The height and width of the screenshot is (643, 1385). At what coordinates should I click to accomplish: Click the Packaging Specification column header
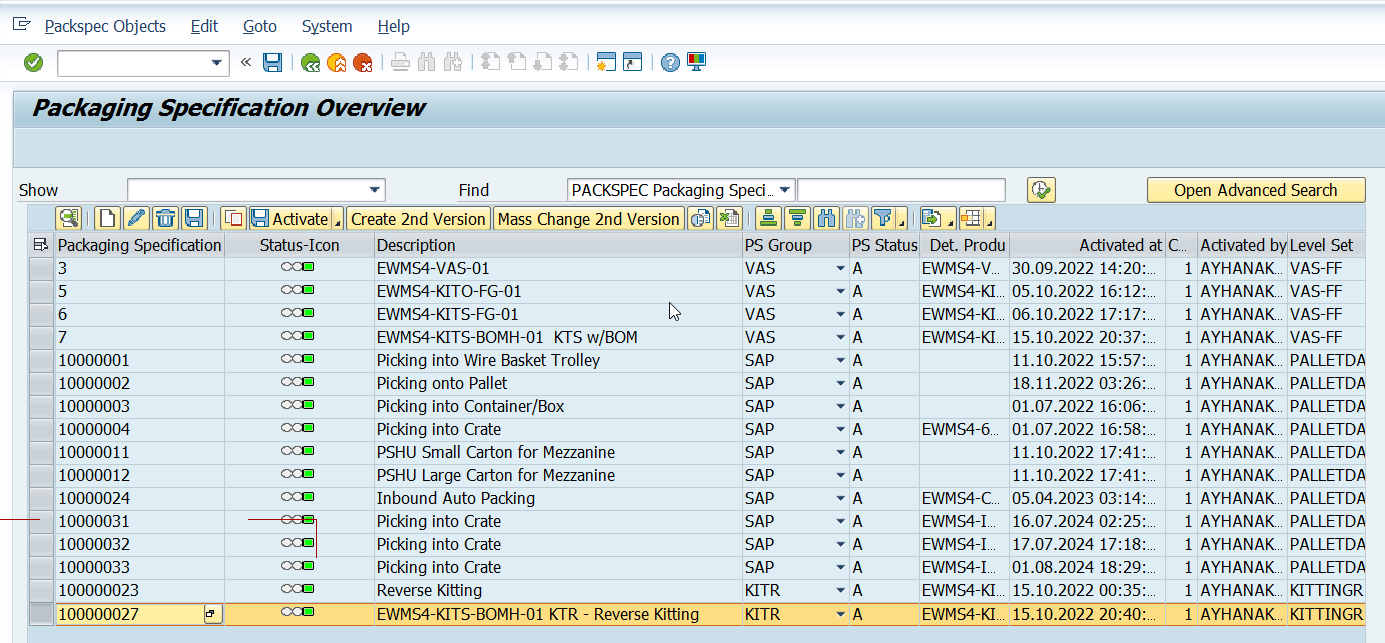(140, 245)
